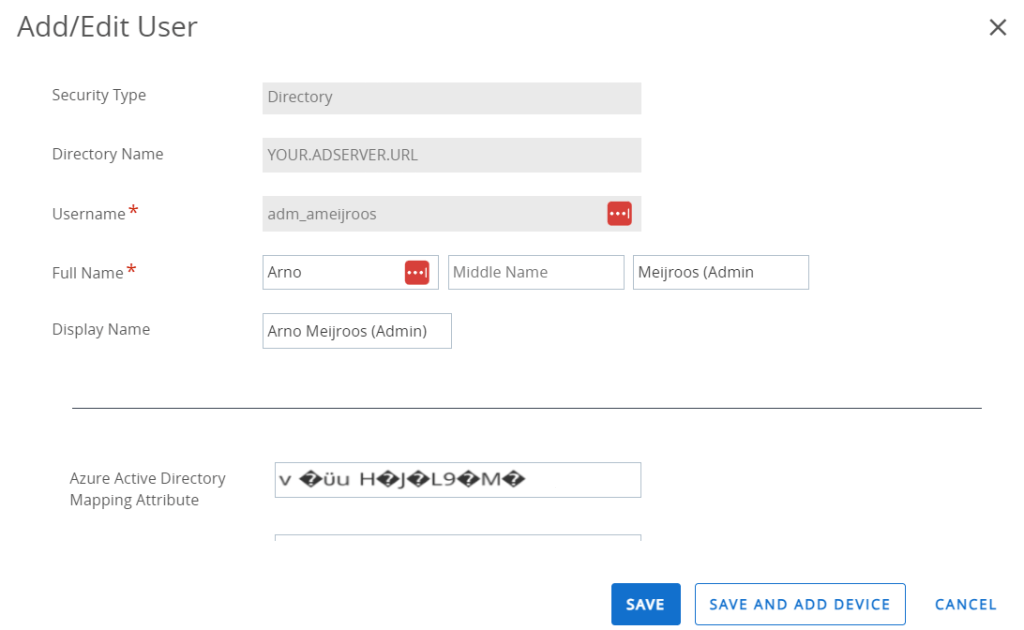Click the partially visible field below Azure attribute

click(x=457, y=537)
